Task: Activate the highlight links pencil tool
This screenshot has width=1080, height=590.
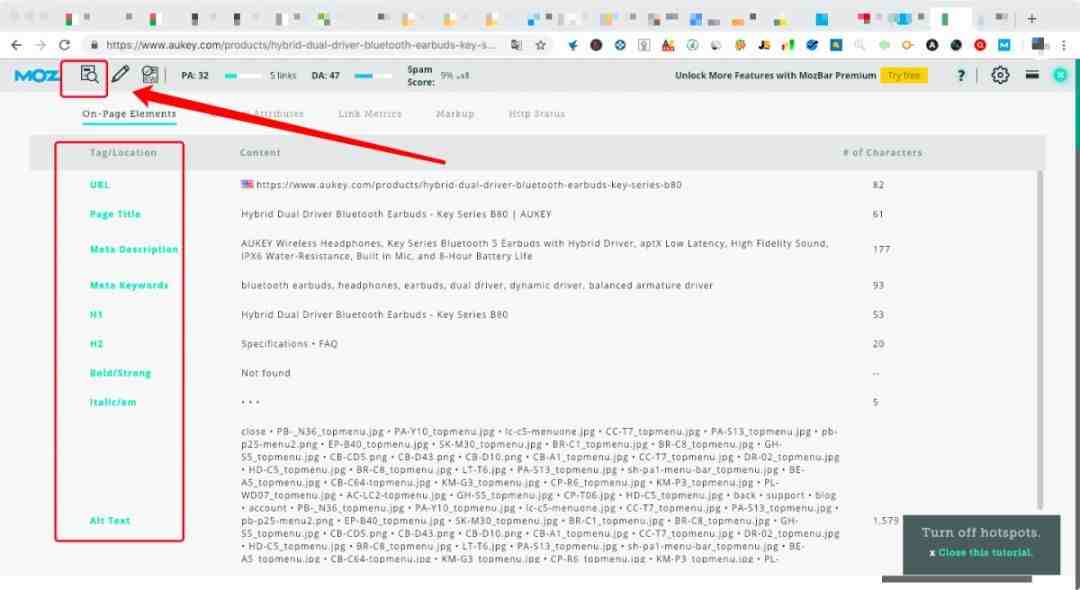Action: (121, 74)
